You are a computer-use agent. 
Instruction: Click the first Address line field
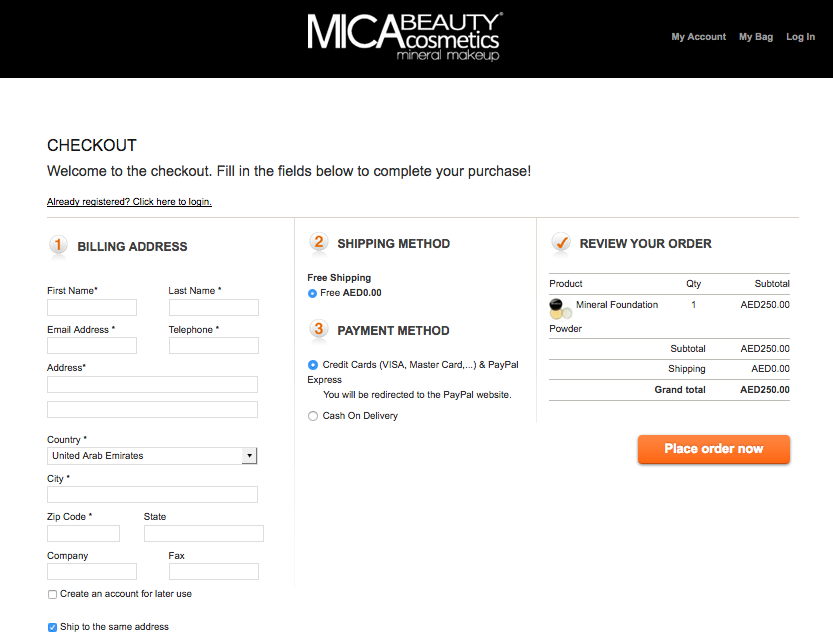[x=152, y=385]
